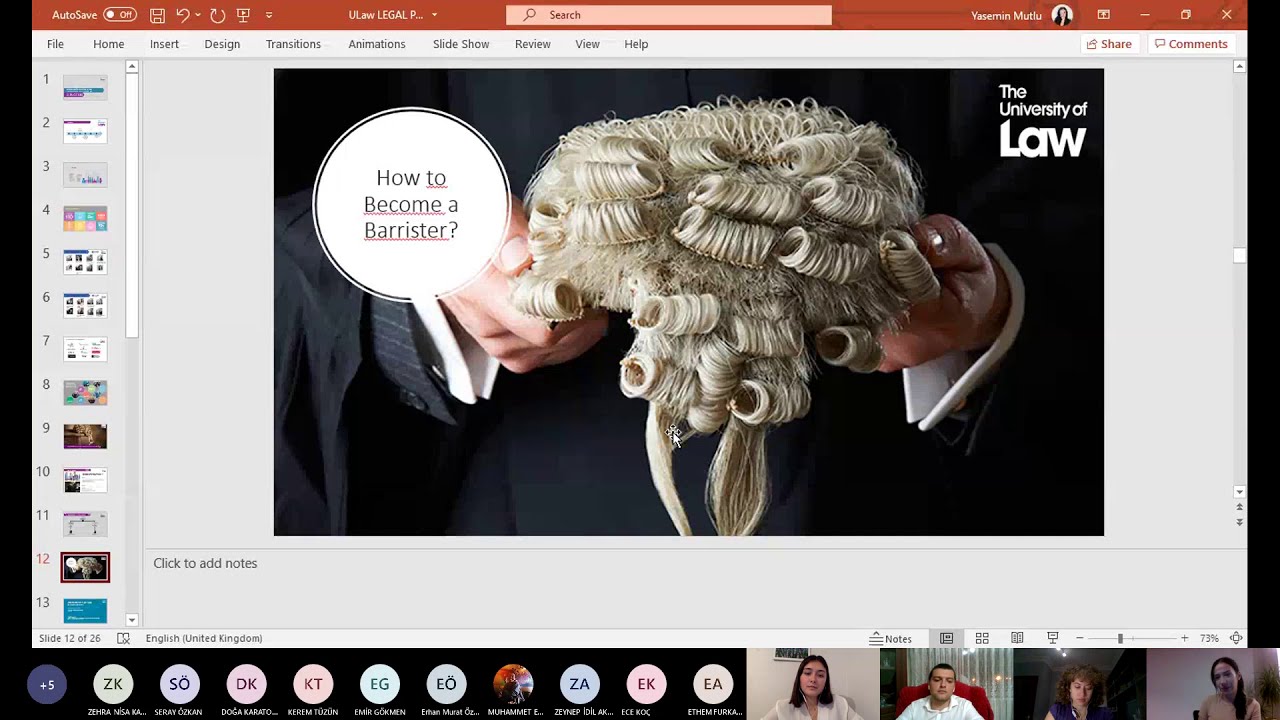Click the spell check icon in status bar
Screen dimensions: 1280x720
(123, 638)
